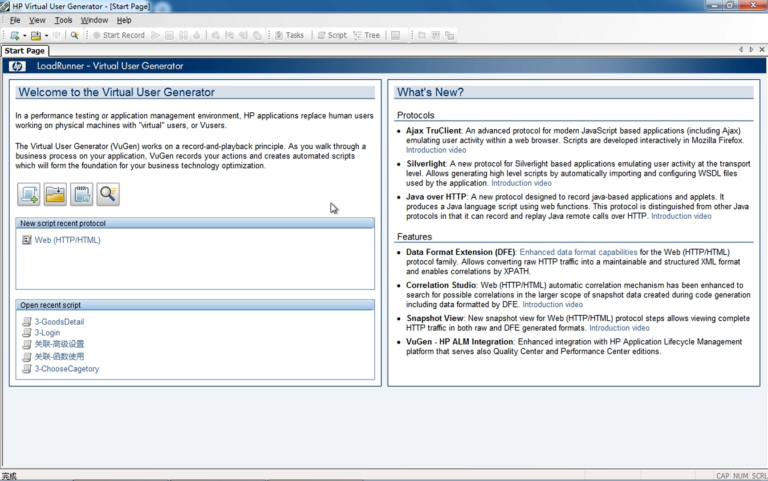The image size is (768, 481).
Task: Open Snapshot View Introduction video link
Action: [x=619, y=328]
